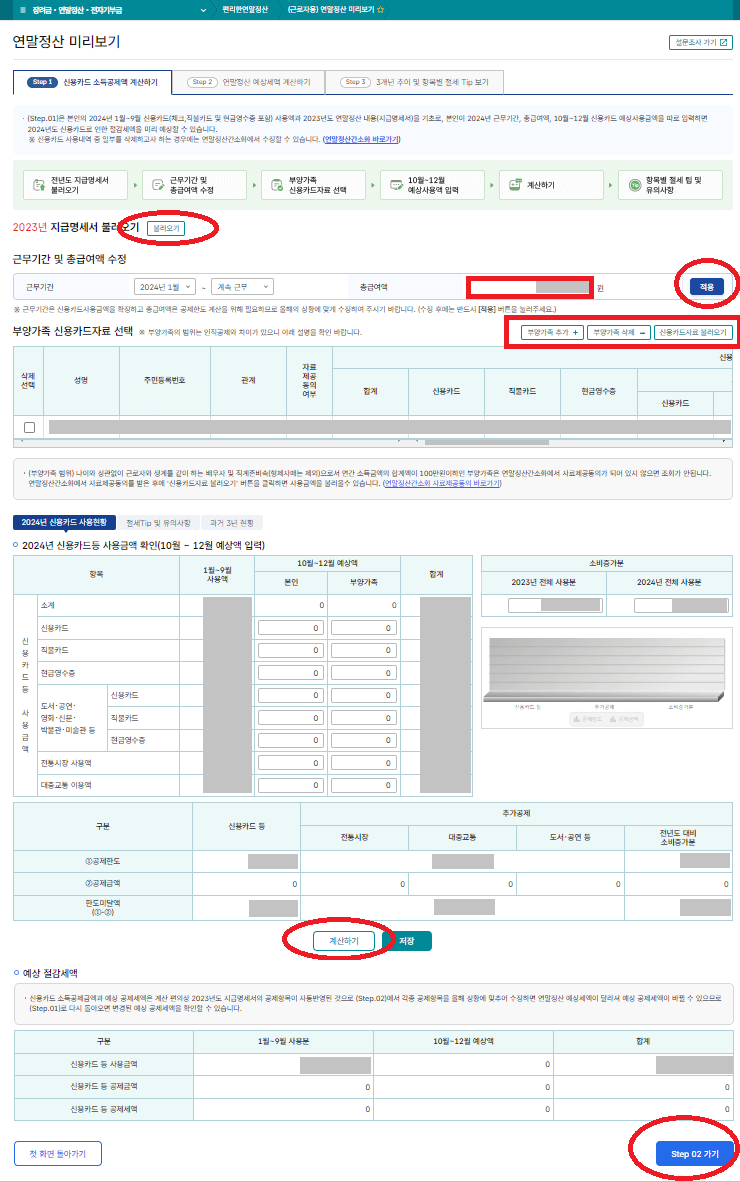Follow the 연말정산간소화 바로가기 link
Image resolution: width=740 pixels, height=1182 pixels.
[x=362, y=139]
